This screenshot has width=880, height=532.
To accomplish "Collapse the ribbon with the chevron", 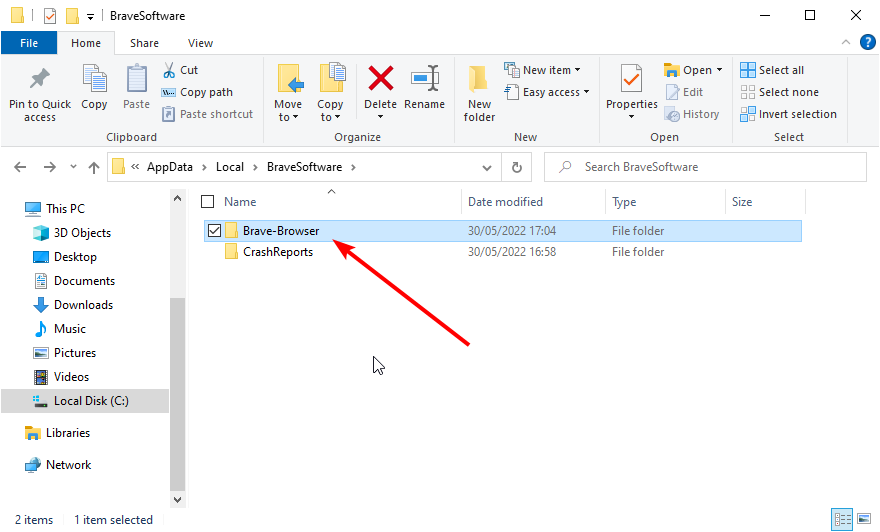I will pos(846,43).
